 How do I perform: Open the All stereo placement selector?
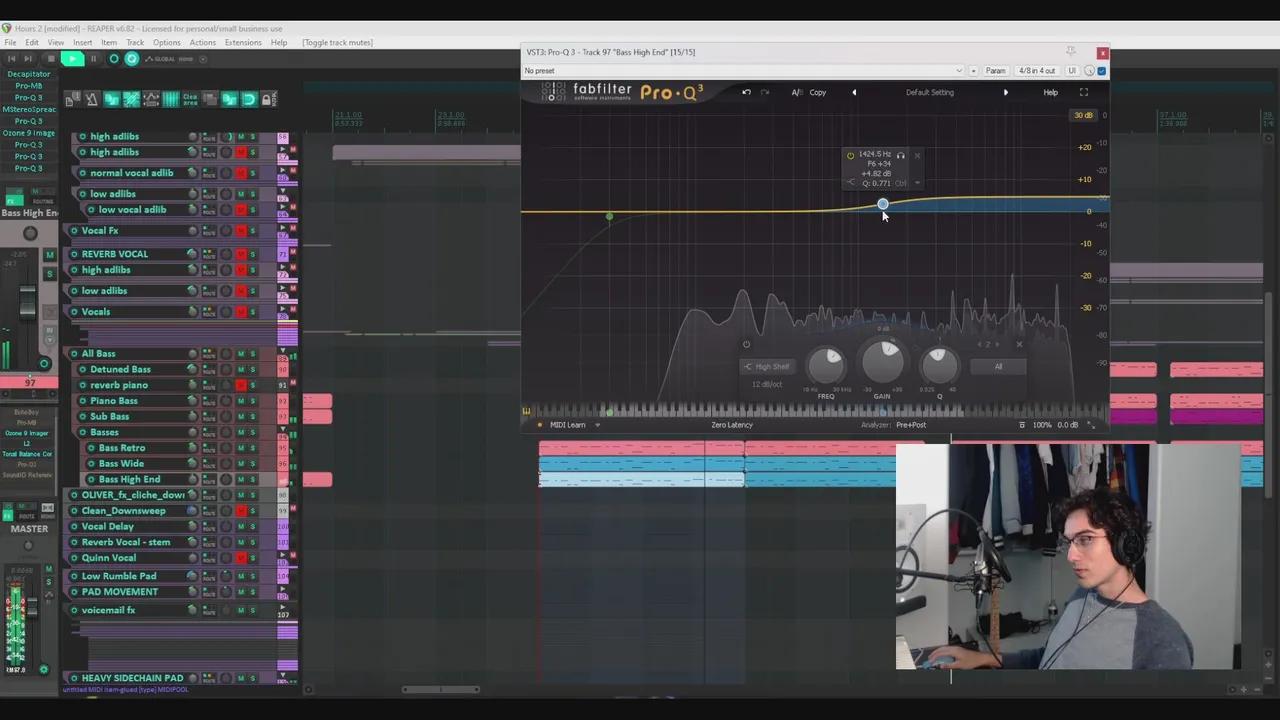point(998,367)
